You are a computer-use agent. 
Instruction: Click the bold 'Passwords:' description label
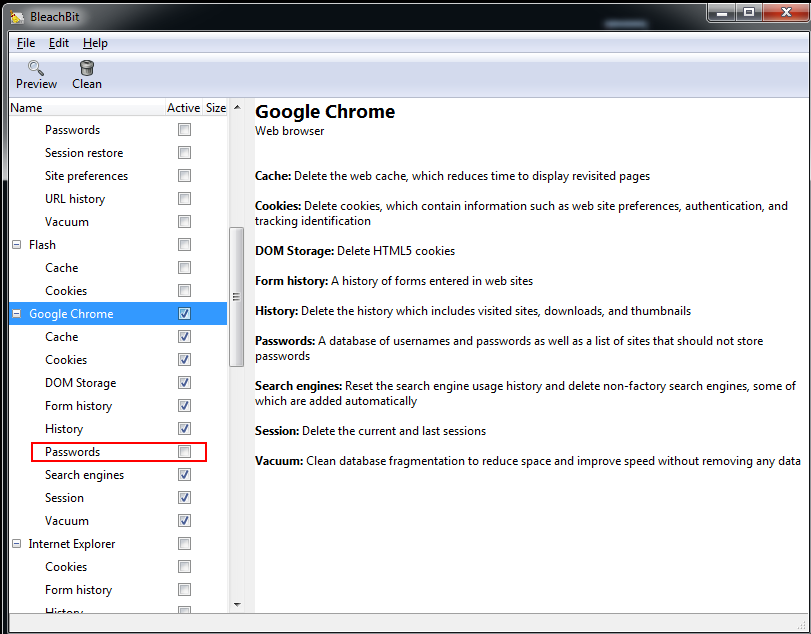[285, 341]
